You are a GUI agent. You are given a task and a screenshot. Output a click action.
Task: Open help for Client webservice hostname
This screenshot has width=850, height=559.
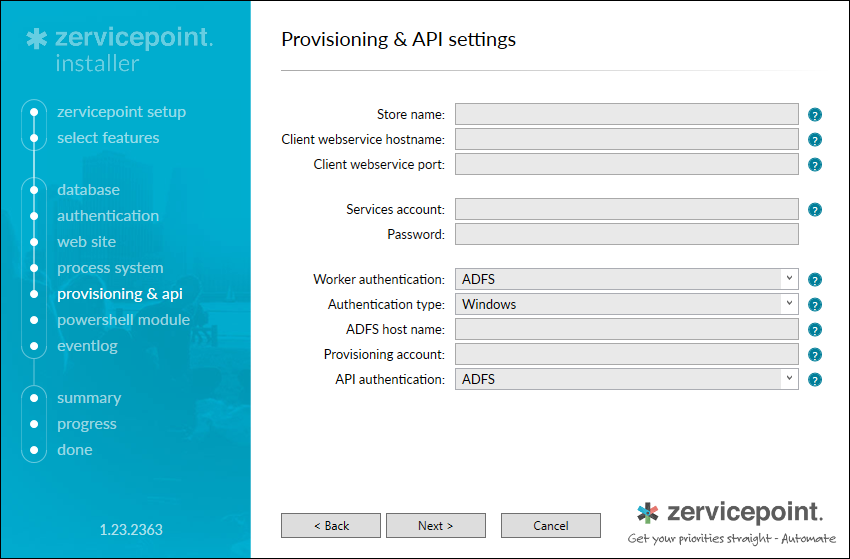(815, 140)
